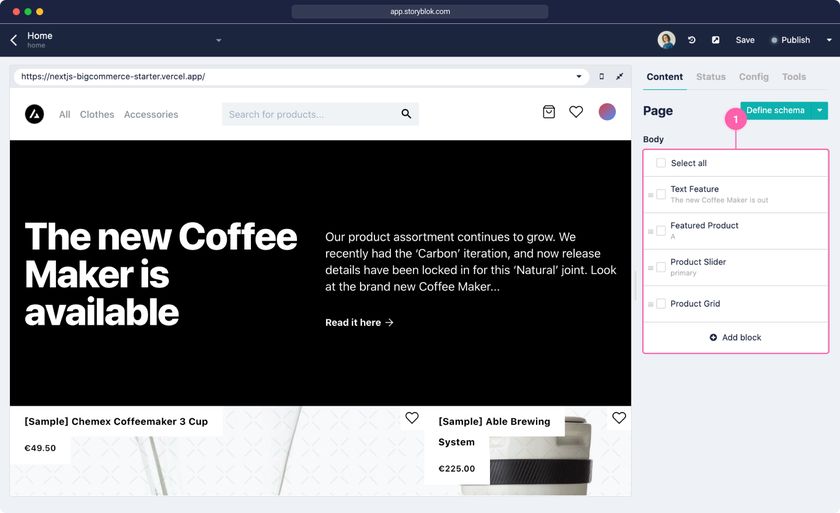Switch to the Content tab
The image size is (840, 513).
[x=664, y=77]
